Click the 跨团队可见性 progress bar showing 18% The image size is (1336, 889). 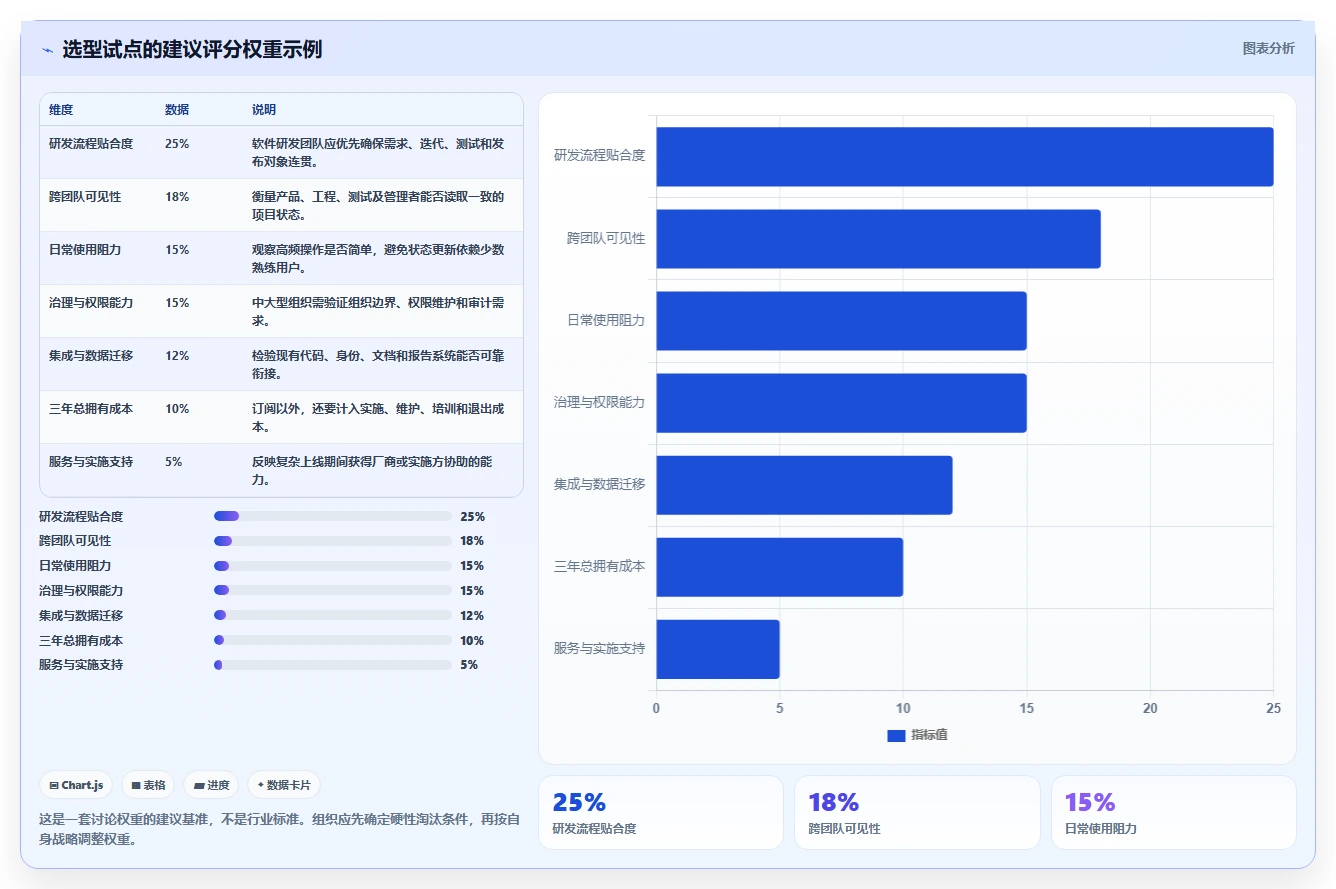click(x=333, y=541)
